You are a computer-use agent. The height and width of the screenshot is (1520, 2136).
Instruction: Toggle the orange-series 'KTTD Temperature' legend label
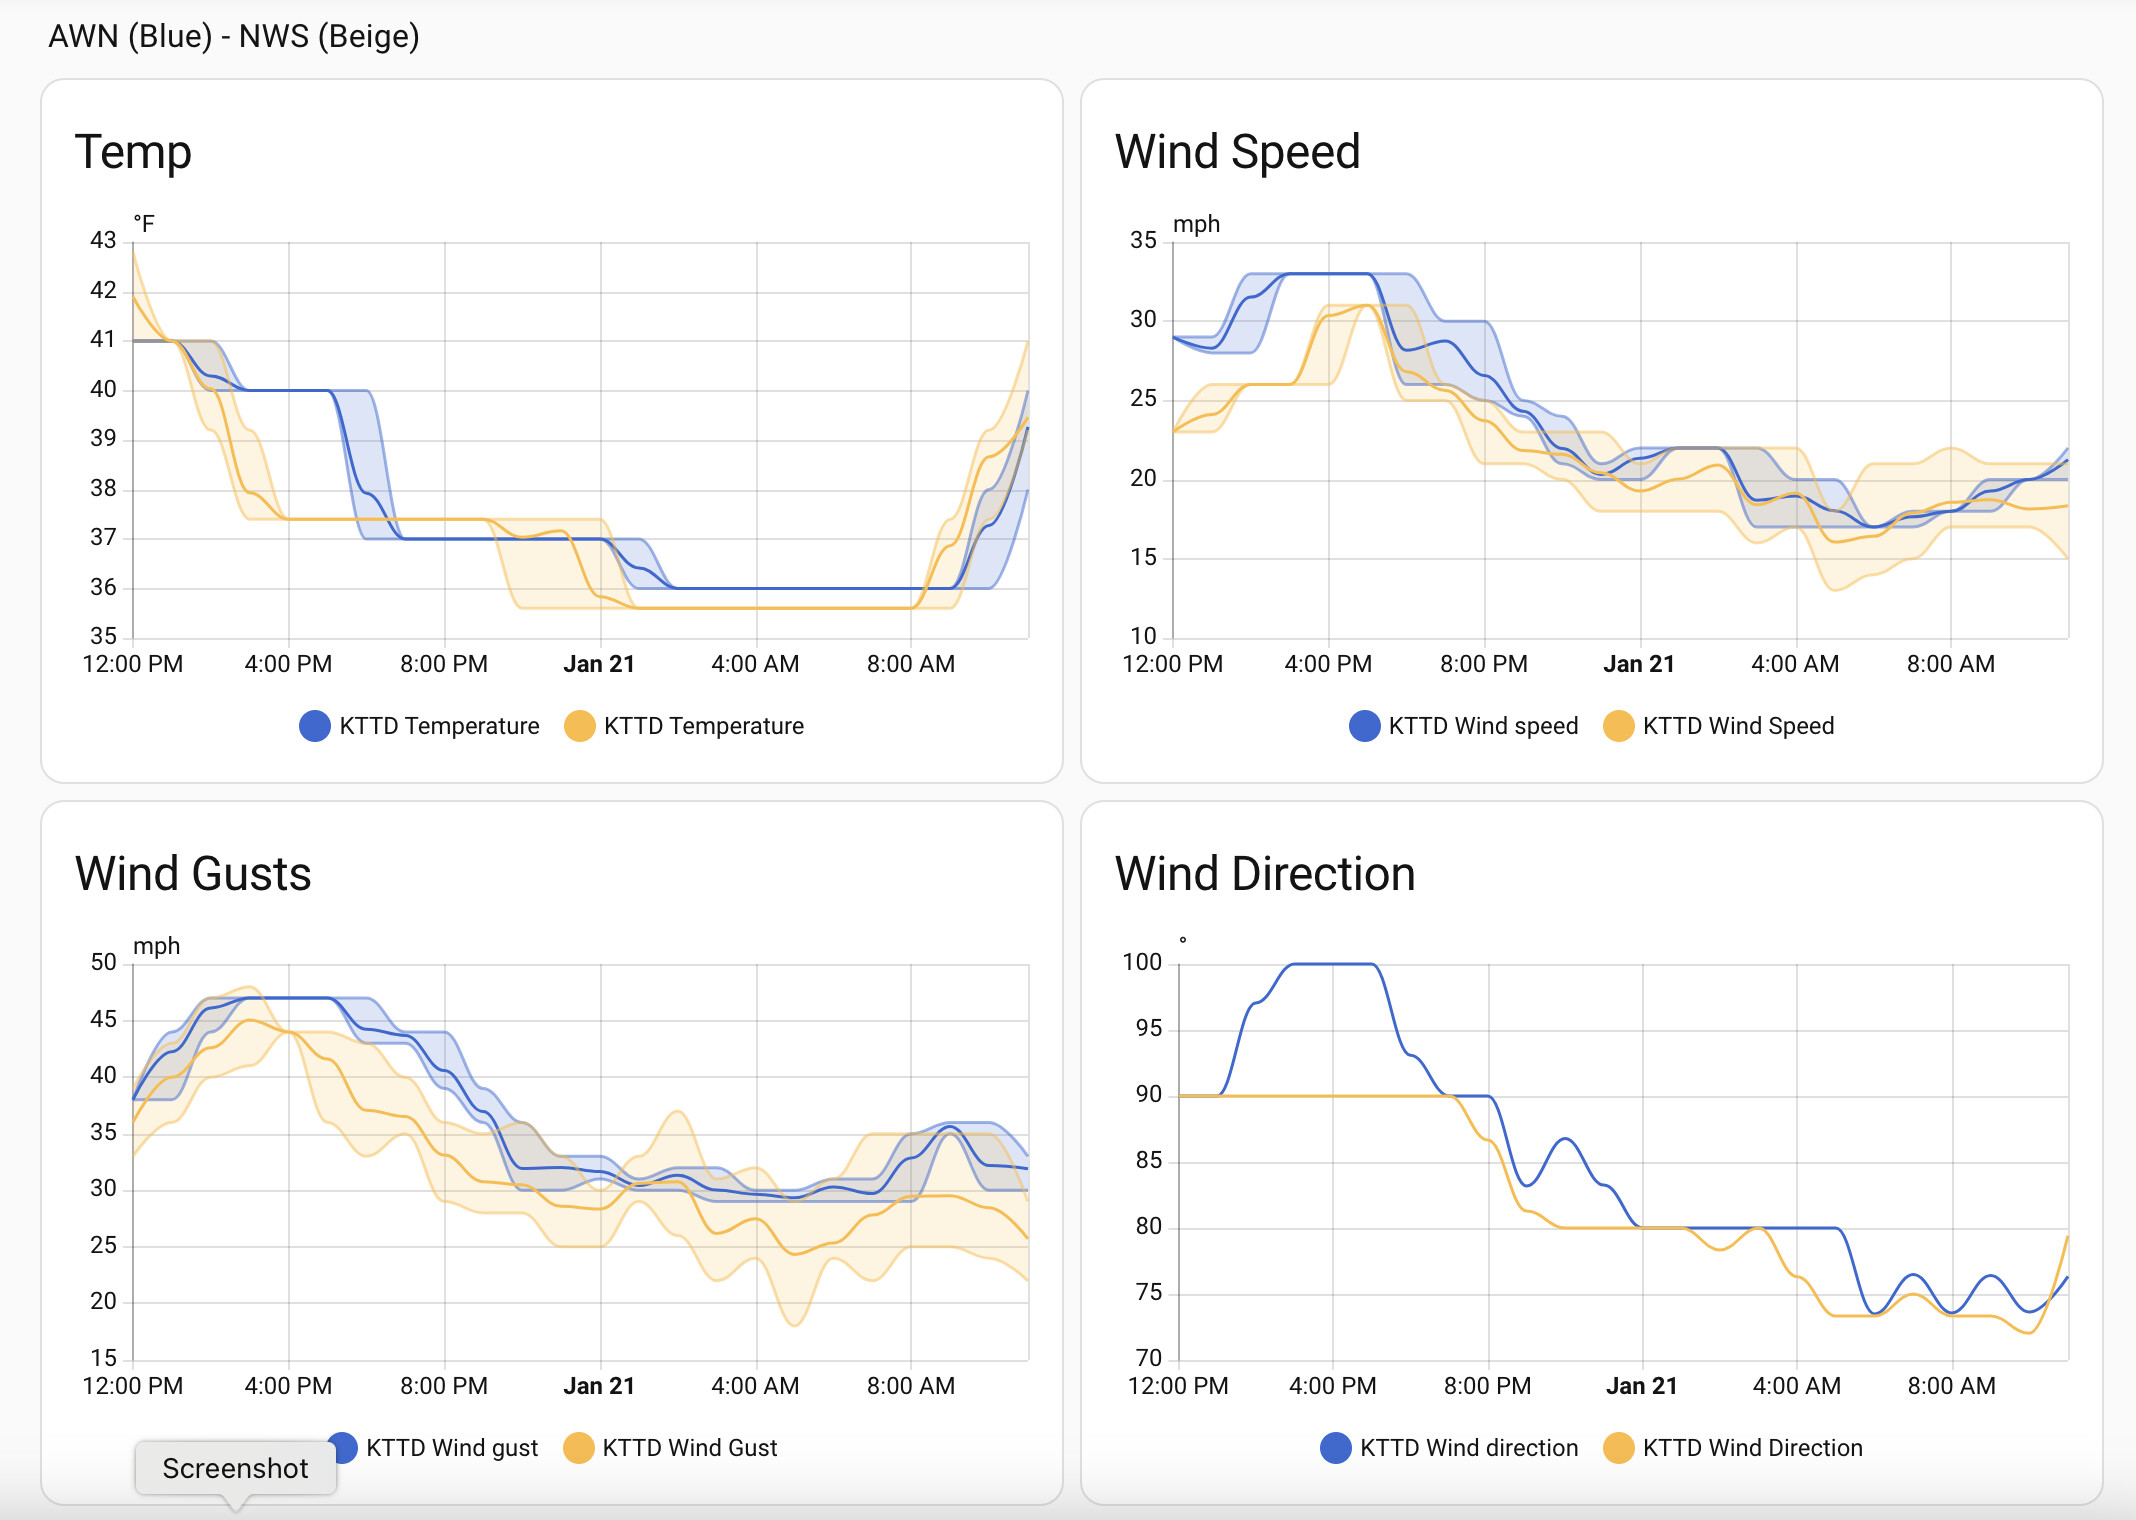(x=703, y=726)
